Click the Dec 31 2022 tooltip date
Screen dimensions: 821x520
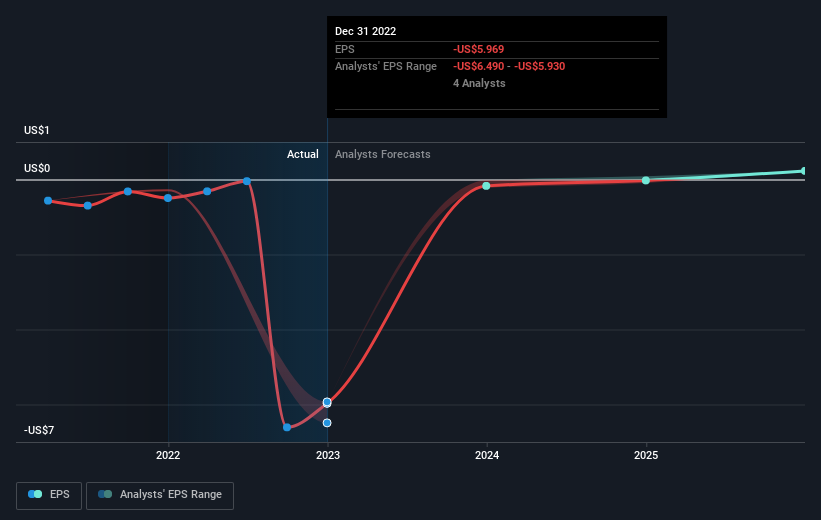[365, 31]
